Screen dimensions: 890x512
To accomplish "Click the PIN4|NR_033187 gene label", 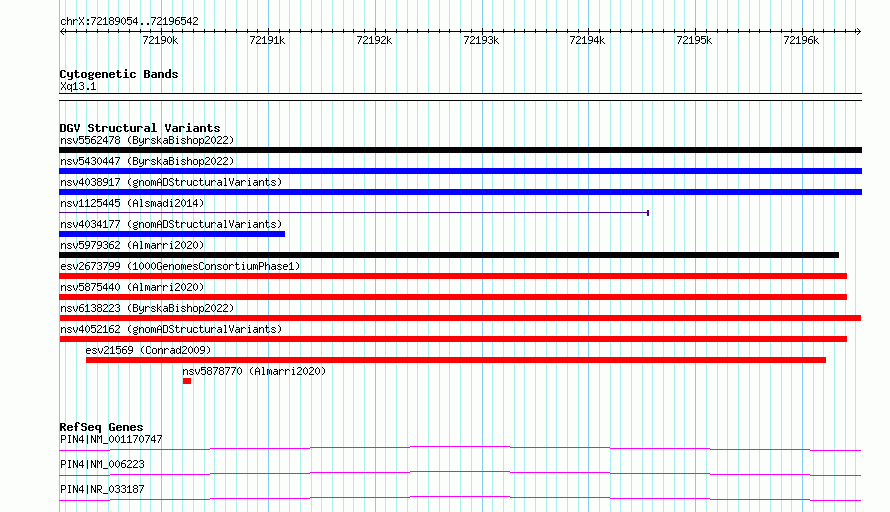I will coord(102,489).
